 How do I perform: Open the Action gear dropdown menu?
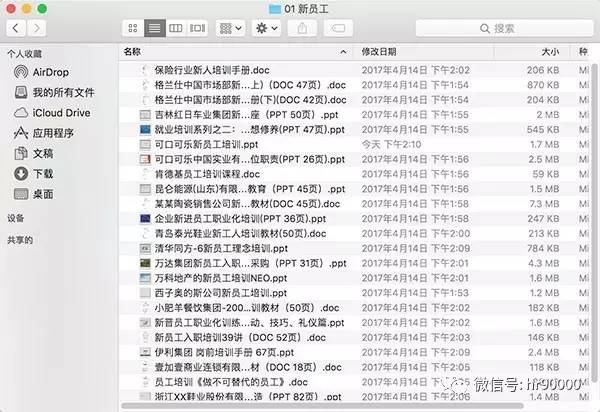click(x=266, y=28)
